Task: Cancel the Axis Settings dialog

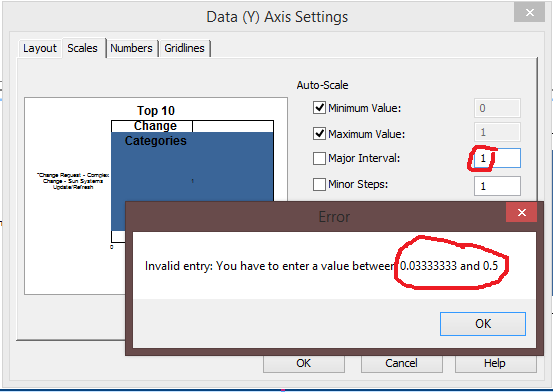Action: click(x=401, y=363)
